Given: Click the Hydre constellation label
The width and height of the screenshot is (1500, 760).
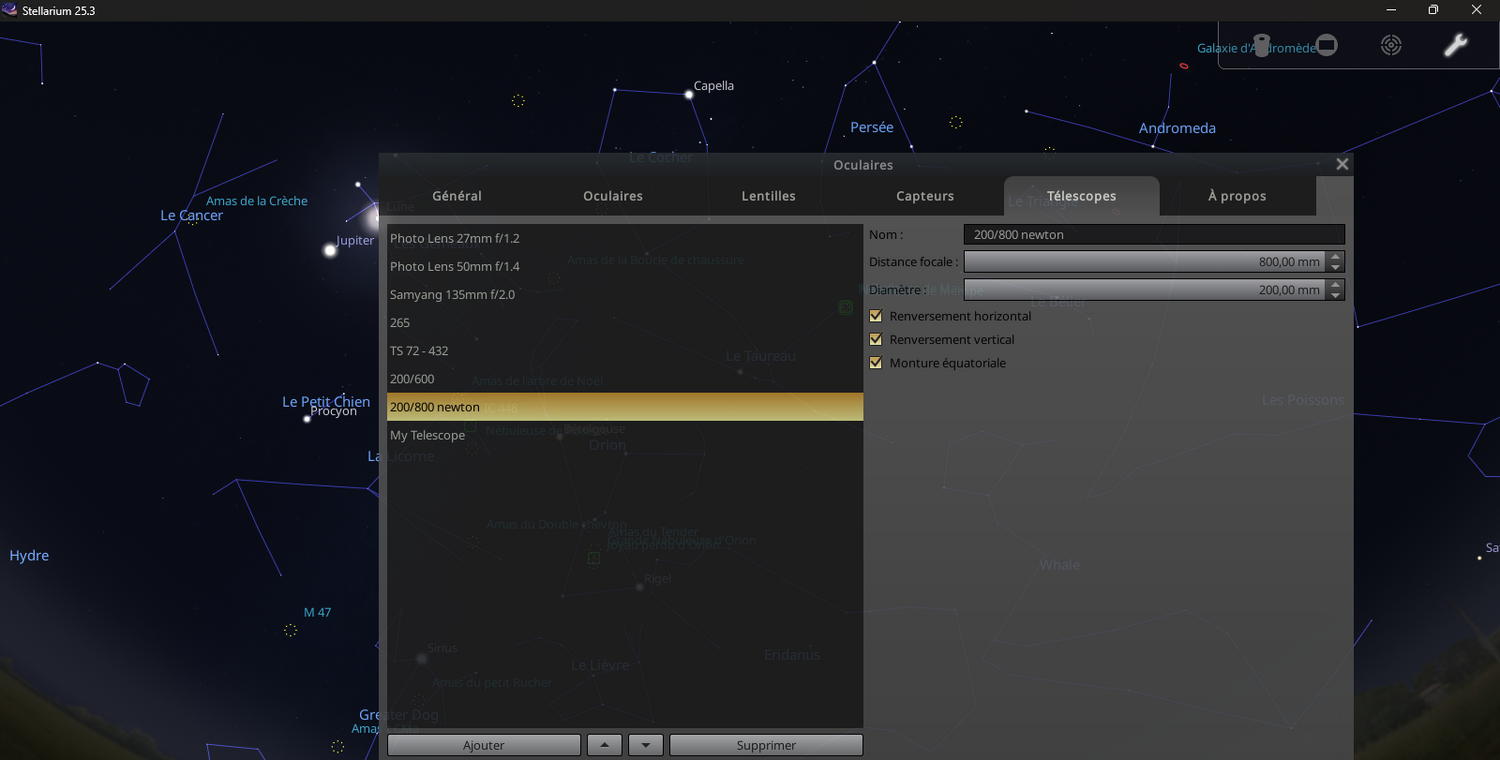Looking at the screenshot, I should pyautogui.click(x=29, y=555).
